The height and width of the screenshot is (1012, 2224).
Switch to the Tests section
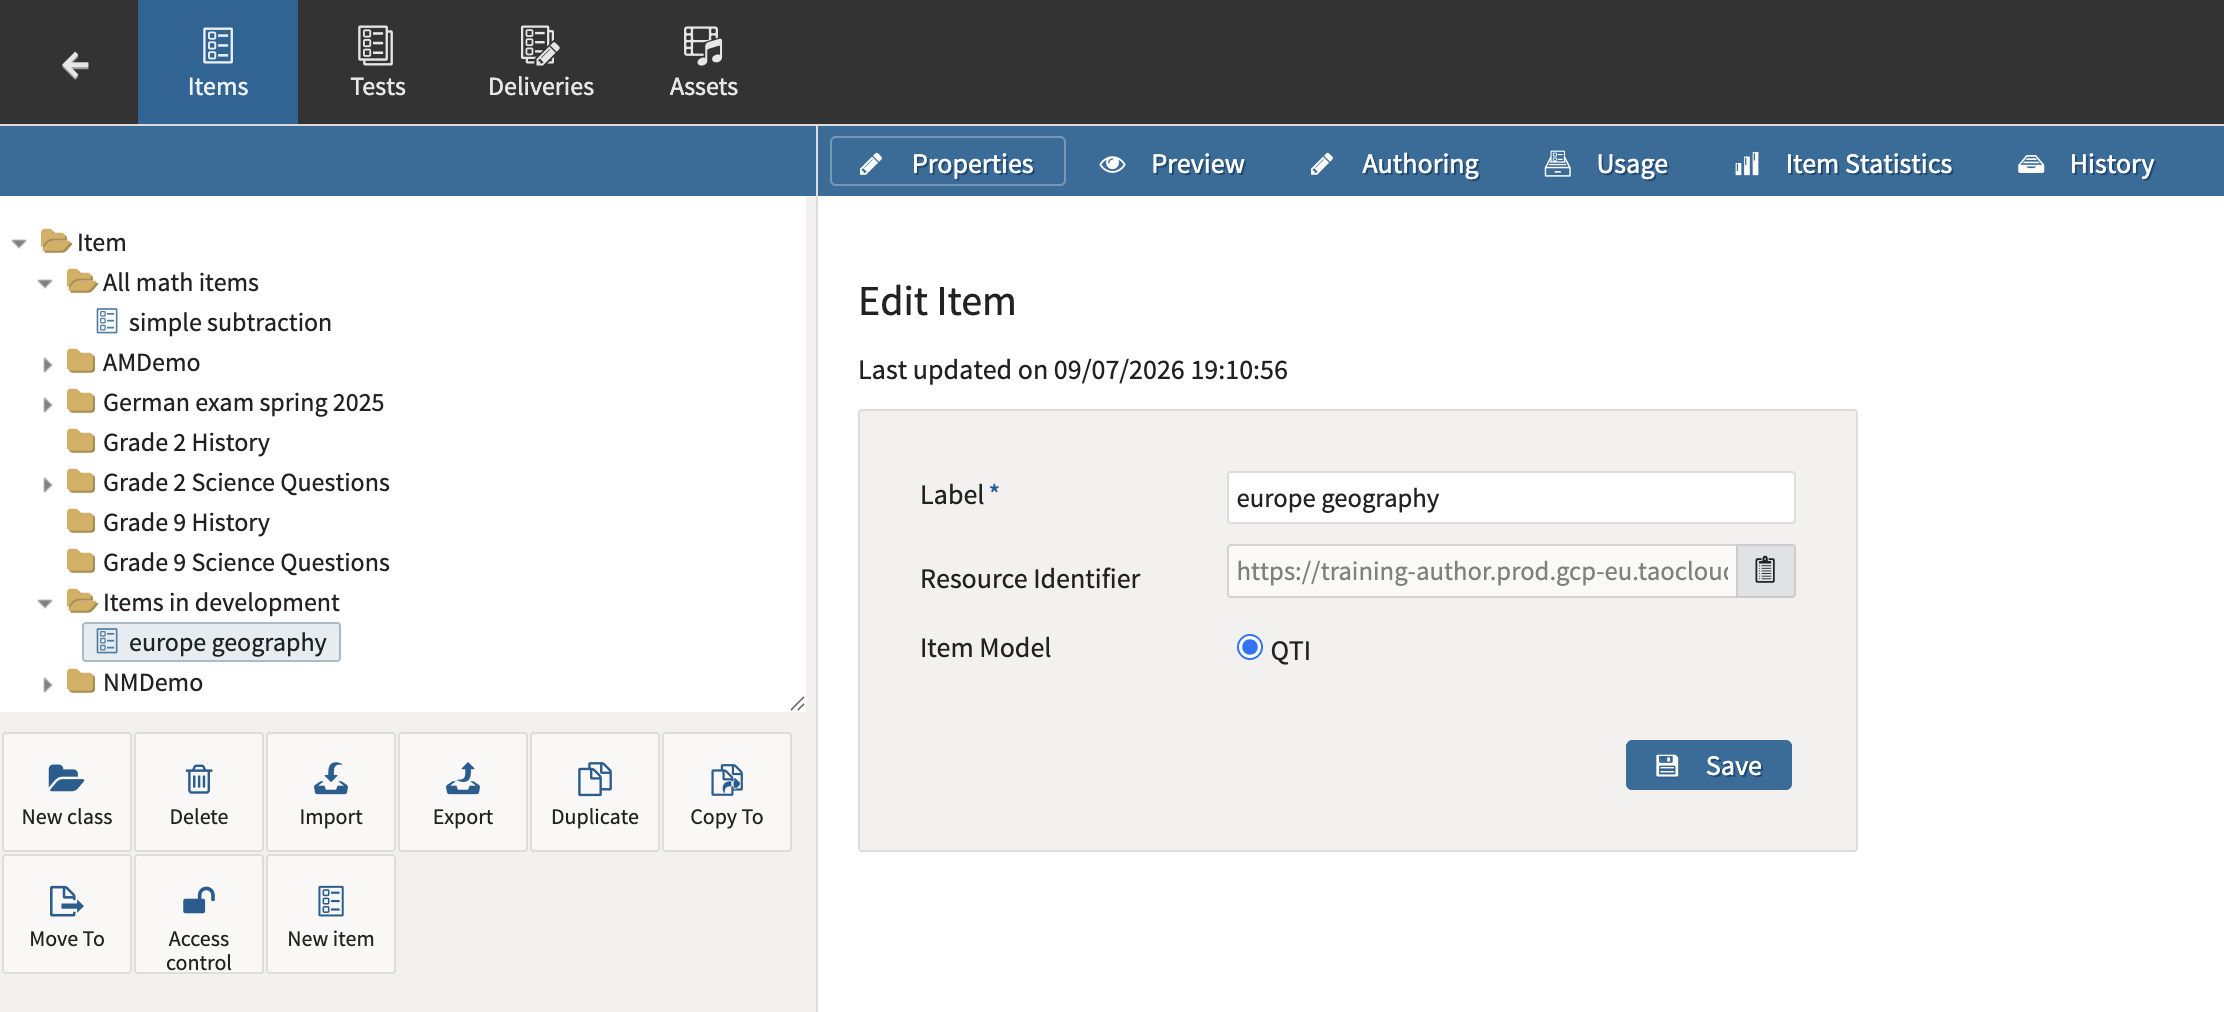coord(378,62)
